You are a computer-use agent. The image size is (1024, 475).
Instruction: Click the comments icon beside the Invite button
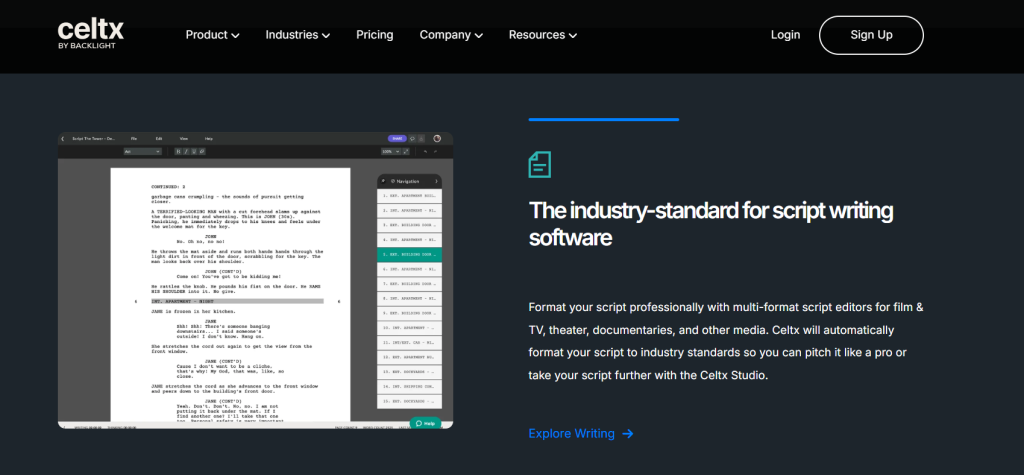[413, 138]
